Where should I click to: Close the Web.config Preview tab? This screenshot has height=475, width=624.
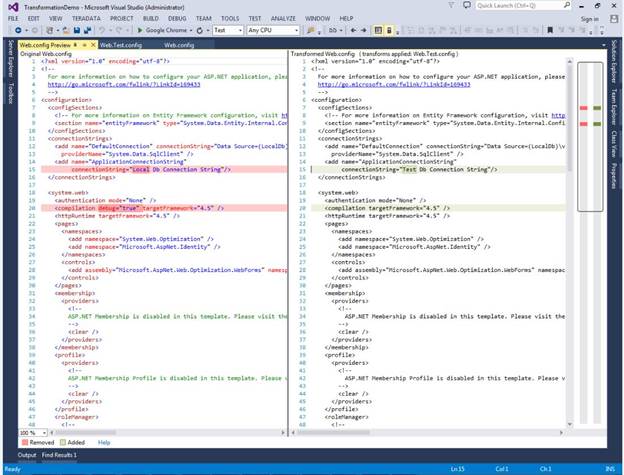93,45
